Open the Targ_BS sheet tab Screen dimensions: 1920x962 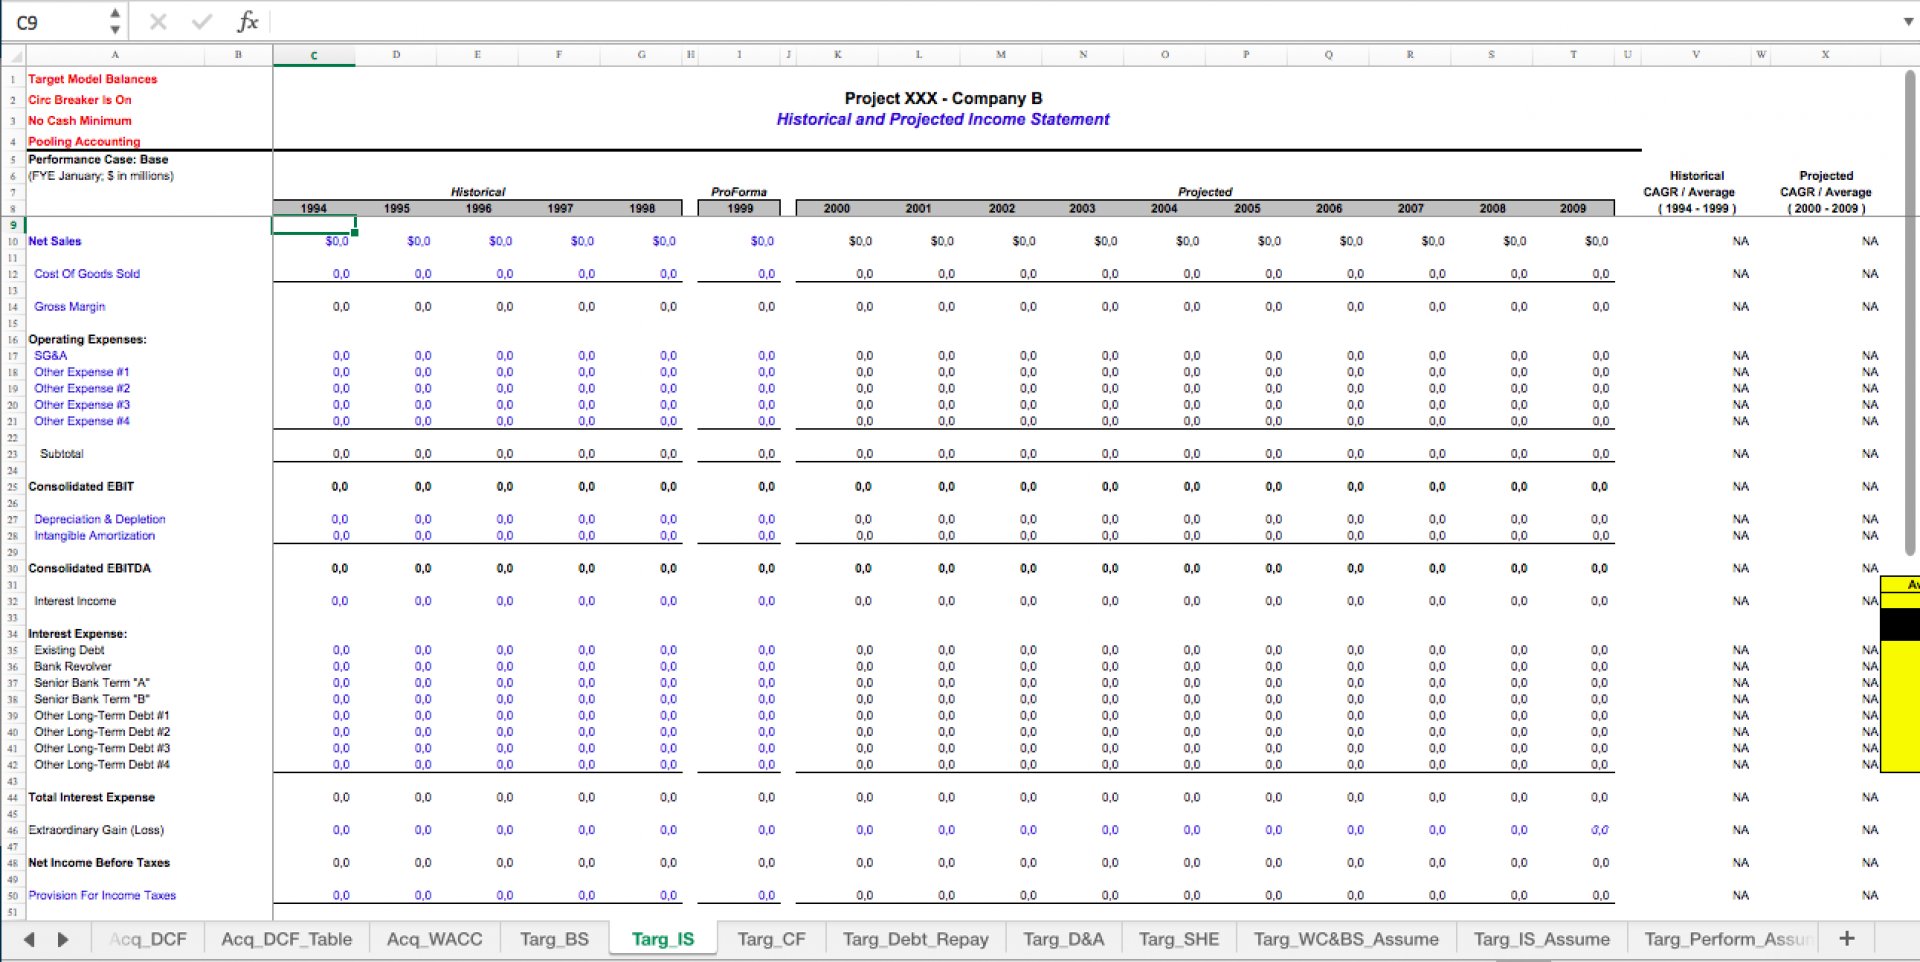pyautogui.click(x=554, y=939)
